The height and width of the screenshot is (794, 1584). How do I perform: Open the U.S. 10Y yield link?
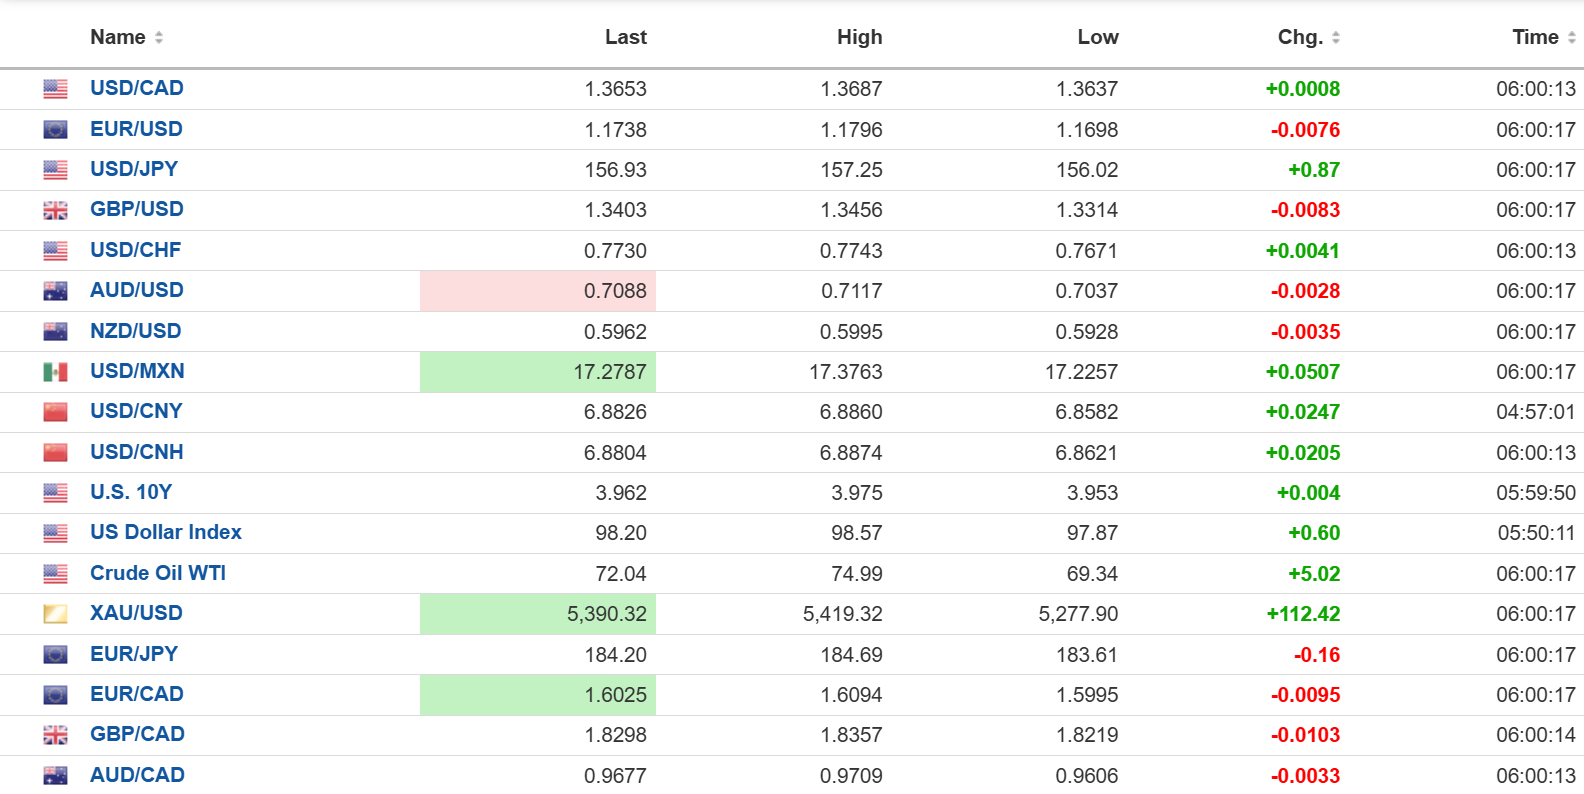[x=131, y=492]
